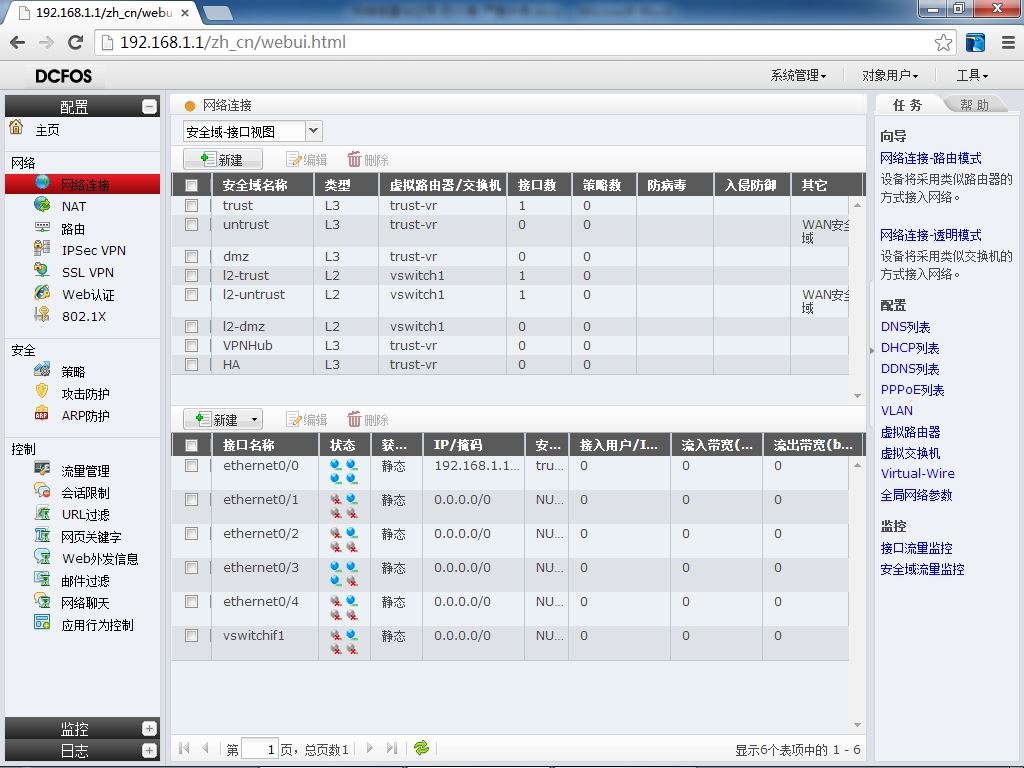Check the trust zone row checkbox
This screenshot has height=768, width=1024.
pyautogui.click(x=191, y=206)
